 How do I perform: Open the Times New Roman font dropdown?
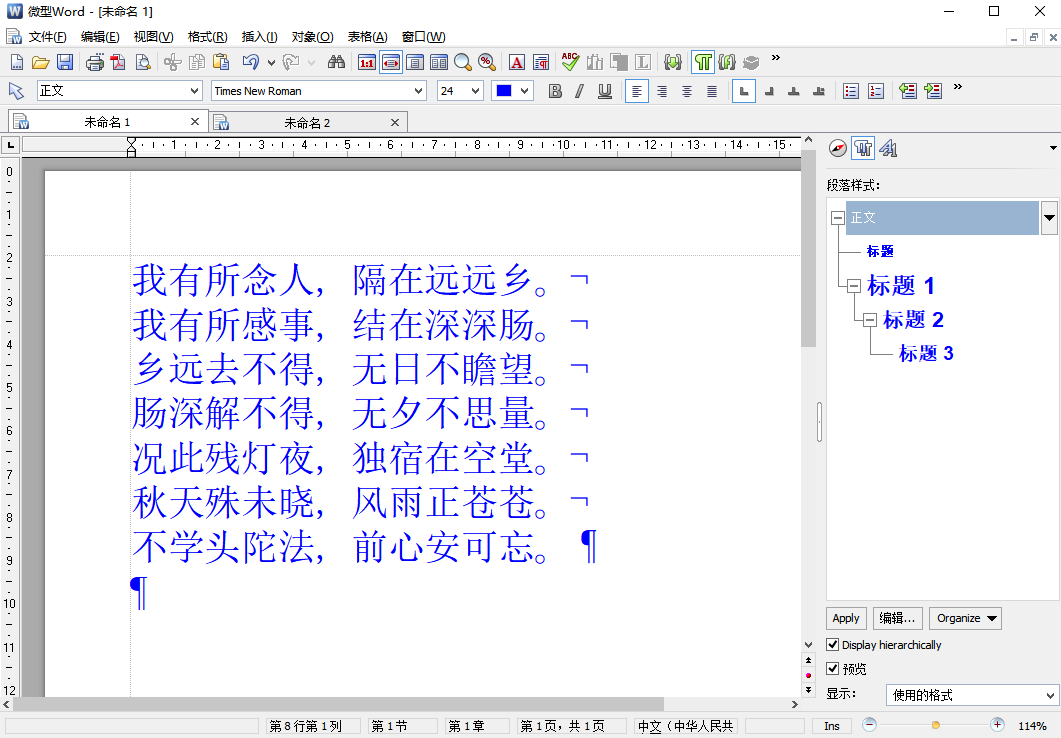[x=418, y=91]
